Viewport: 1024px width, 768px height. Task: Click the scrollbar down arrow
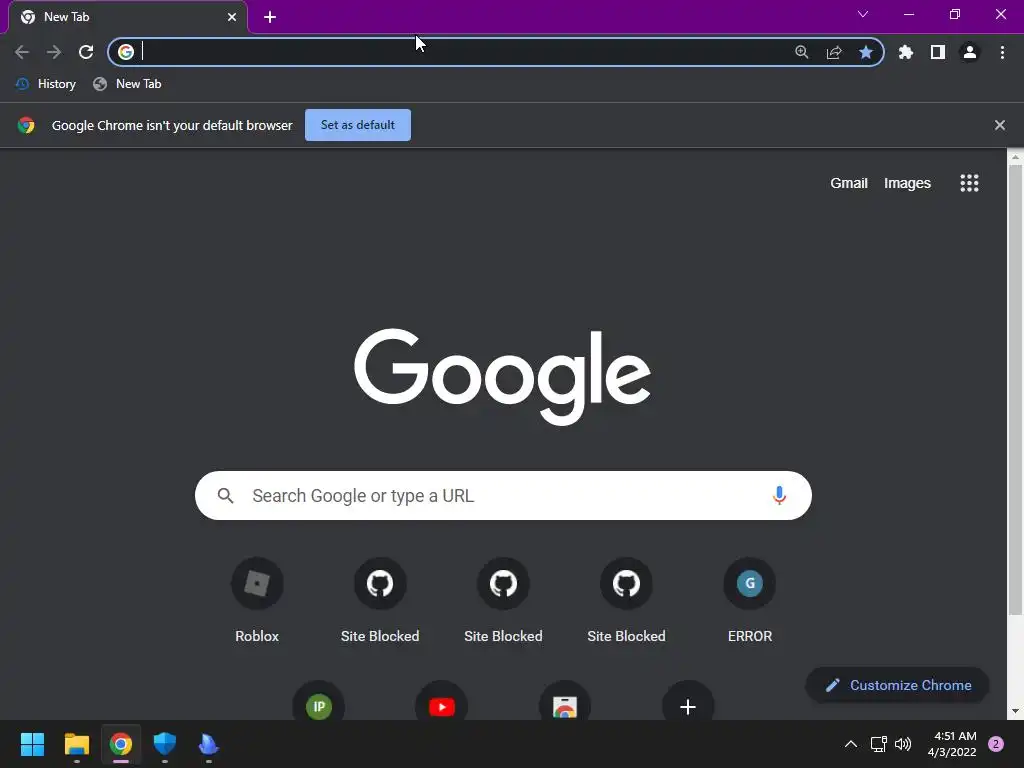point(1015,711)
